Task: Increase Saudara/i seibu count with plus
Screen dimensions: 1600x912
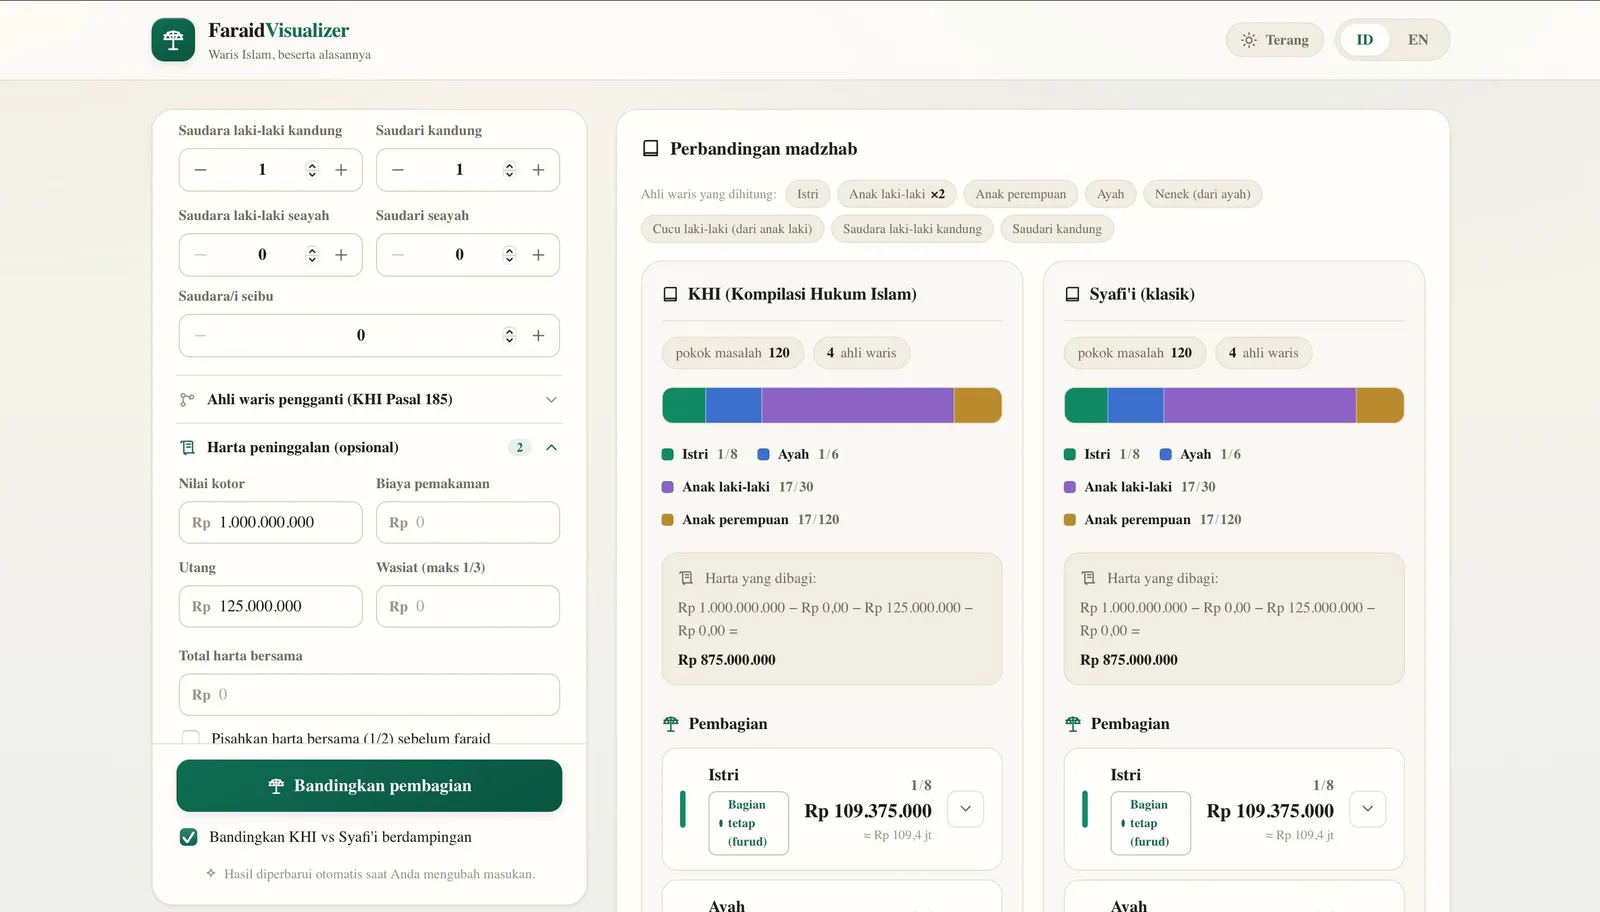Action: [x=538, y=336]
